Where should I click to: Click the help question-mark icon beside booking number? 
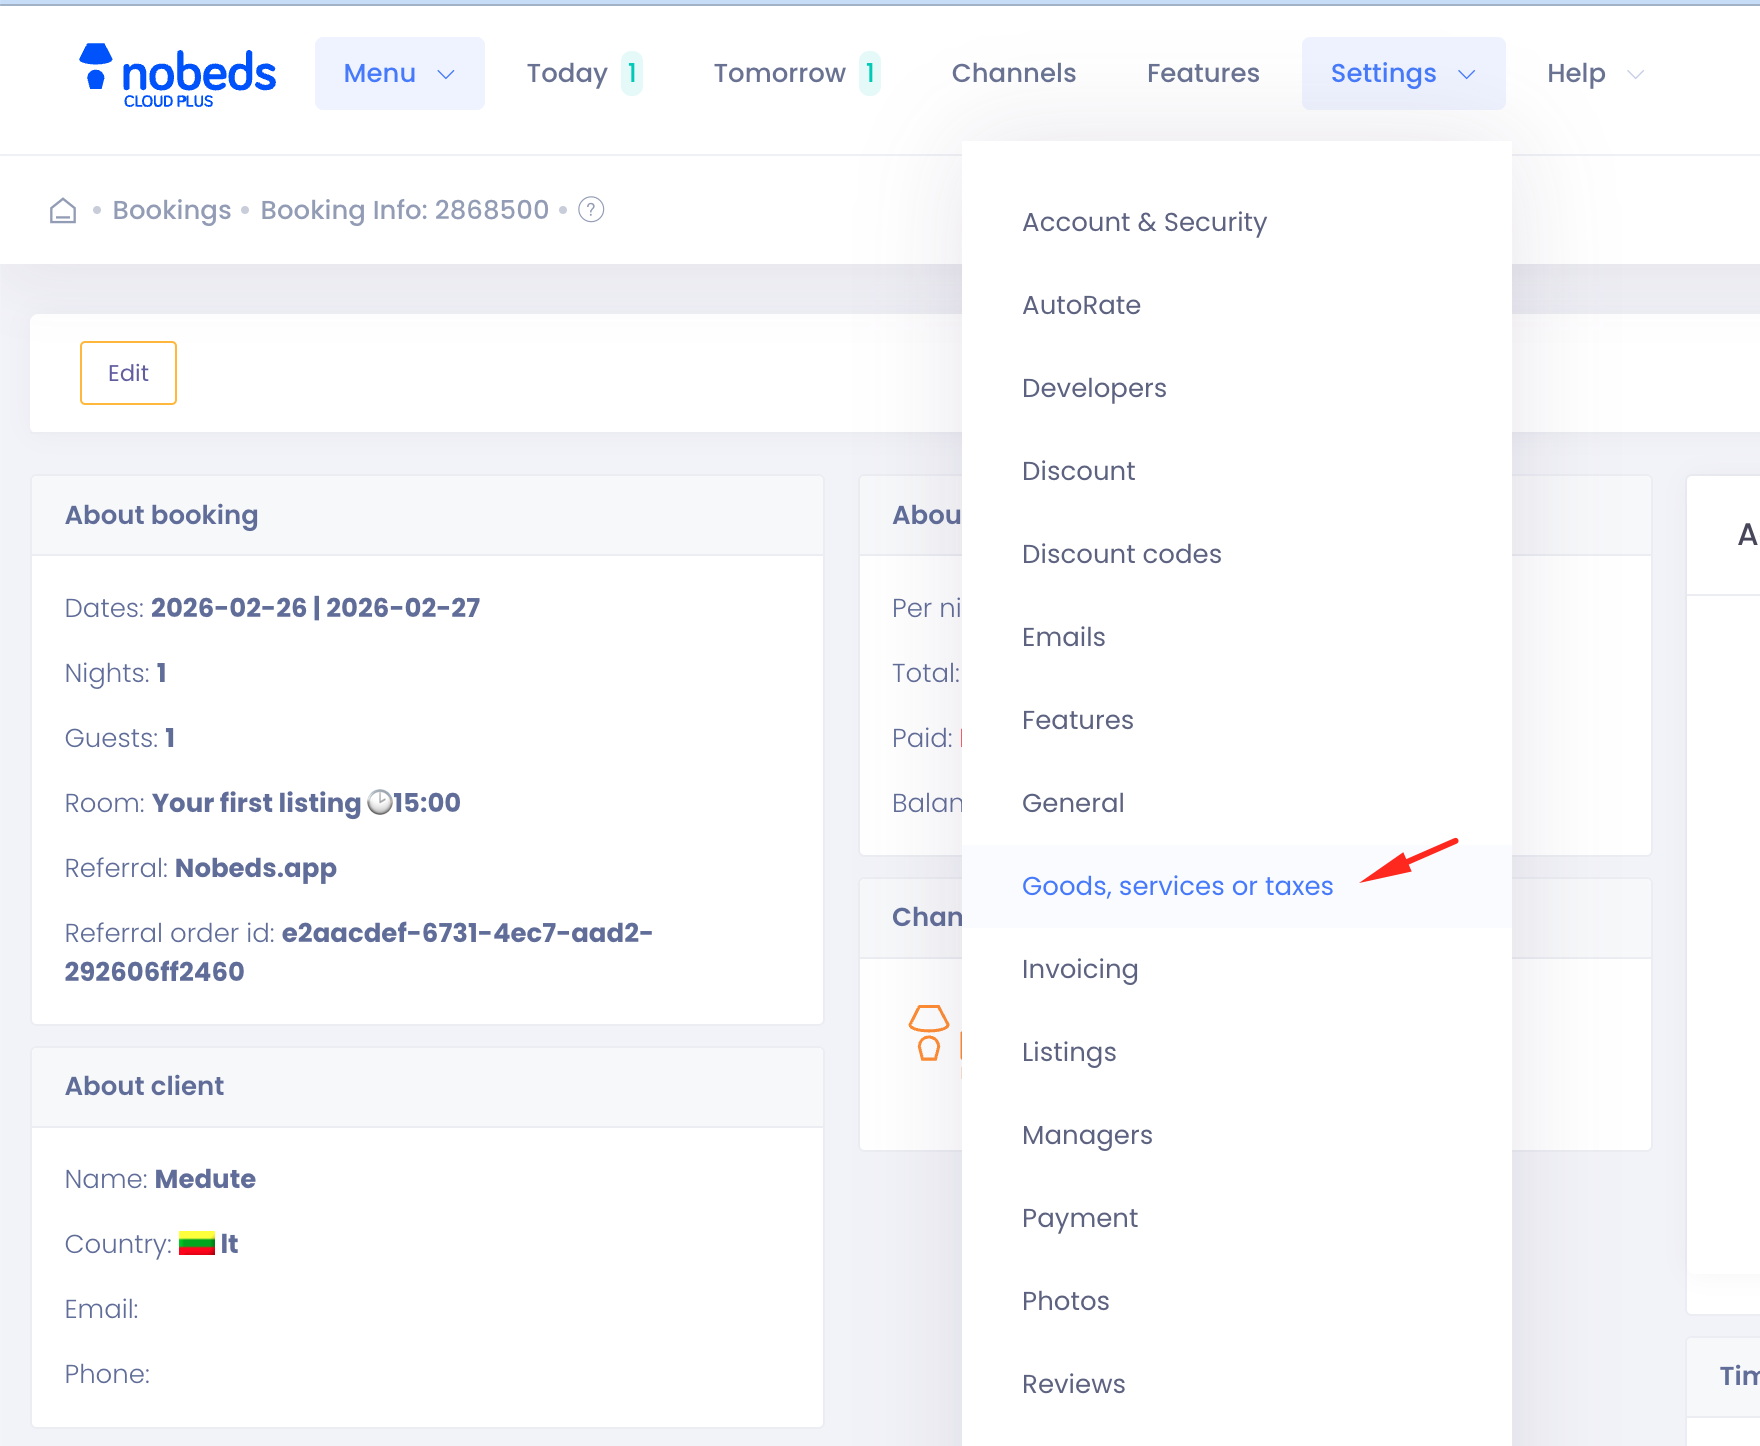tap(591, 210)
